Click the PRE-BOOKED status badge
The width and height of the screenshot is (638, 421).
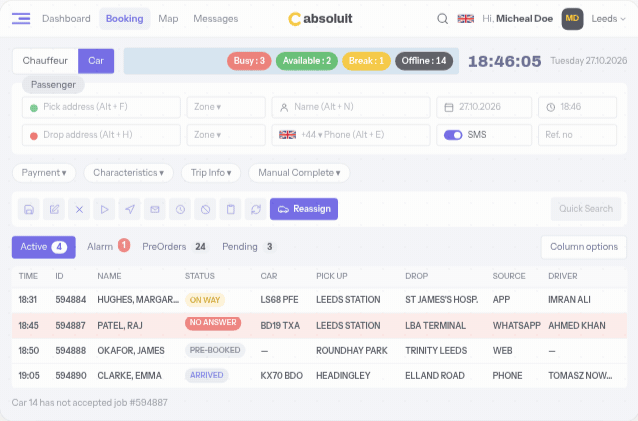coord(215,350)
